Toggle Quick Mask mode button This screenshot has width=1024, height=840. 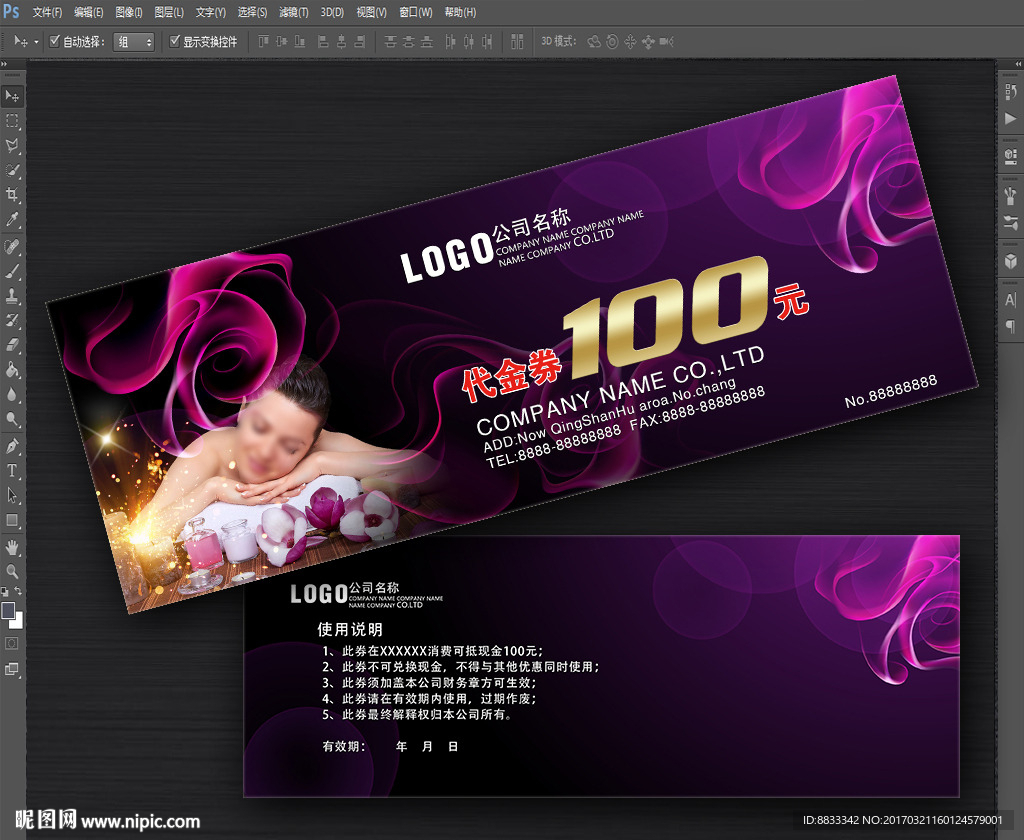coord(12,643)
